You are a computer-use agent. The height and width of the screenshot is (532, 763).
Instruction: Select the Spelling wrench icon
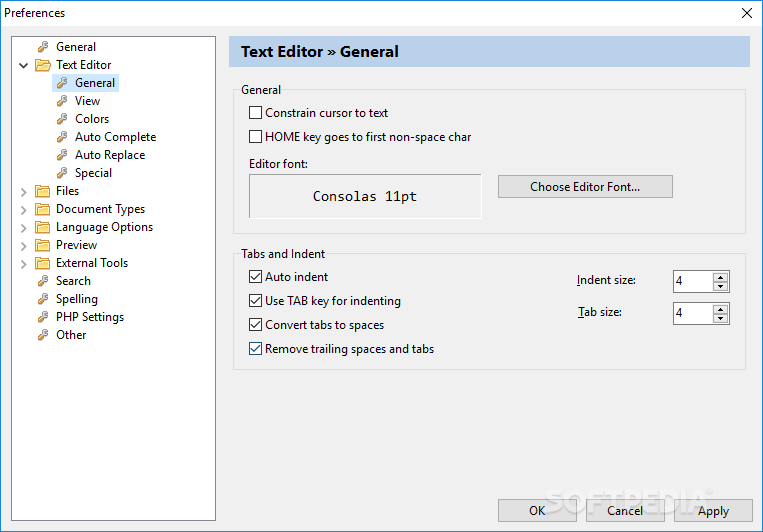43,299
